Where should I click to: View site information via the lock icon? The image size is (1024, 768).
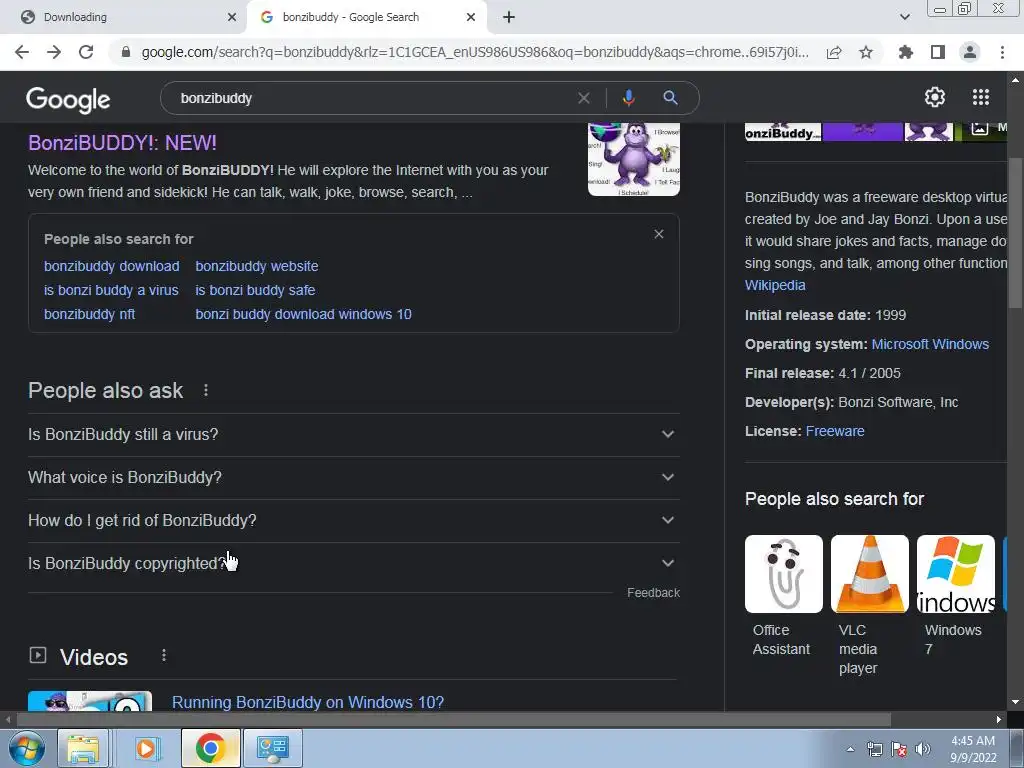point(126,52)
